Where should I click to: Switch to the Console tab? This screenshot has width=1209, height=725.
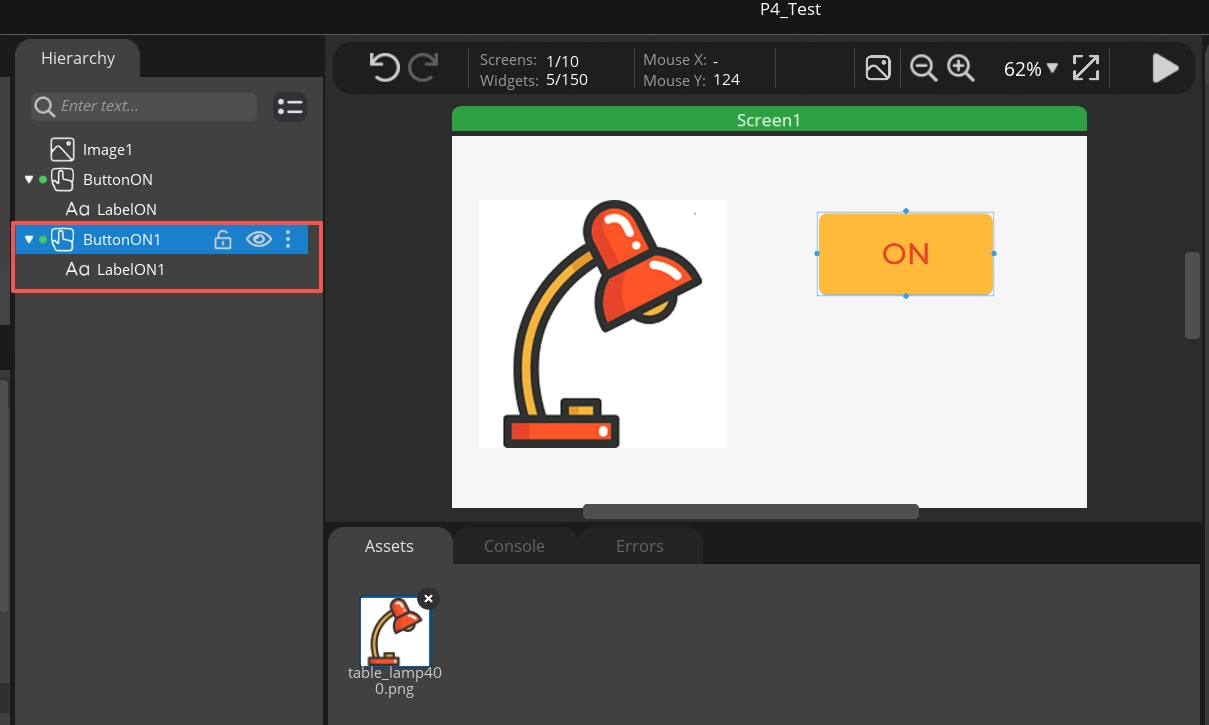tap(514, 546)
